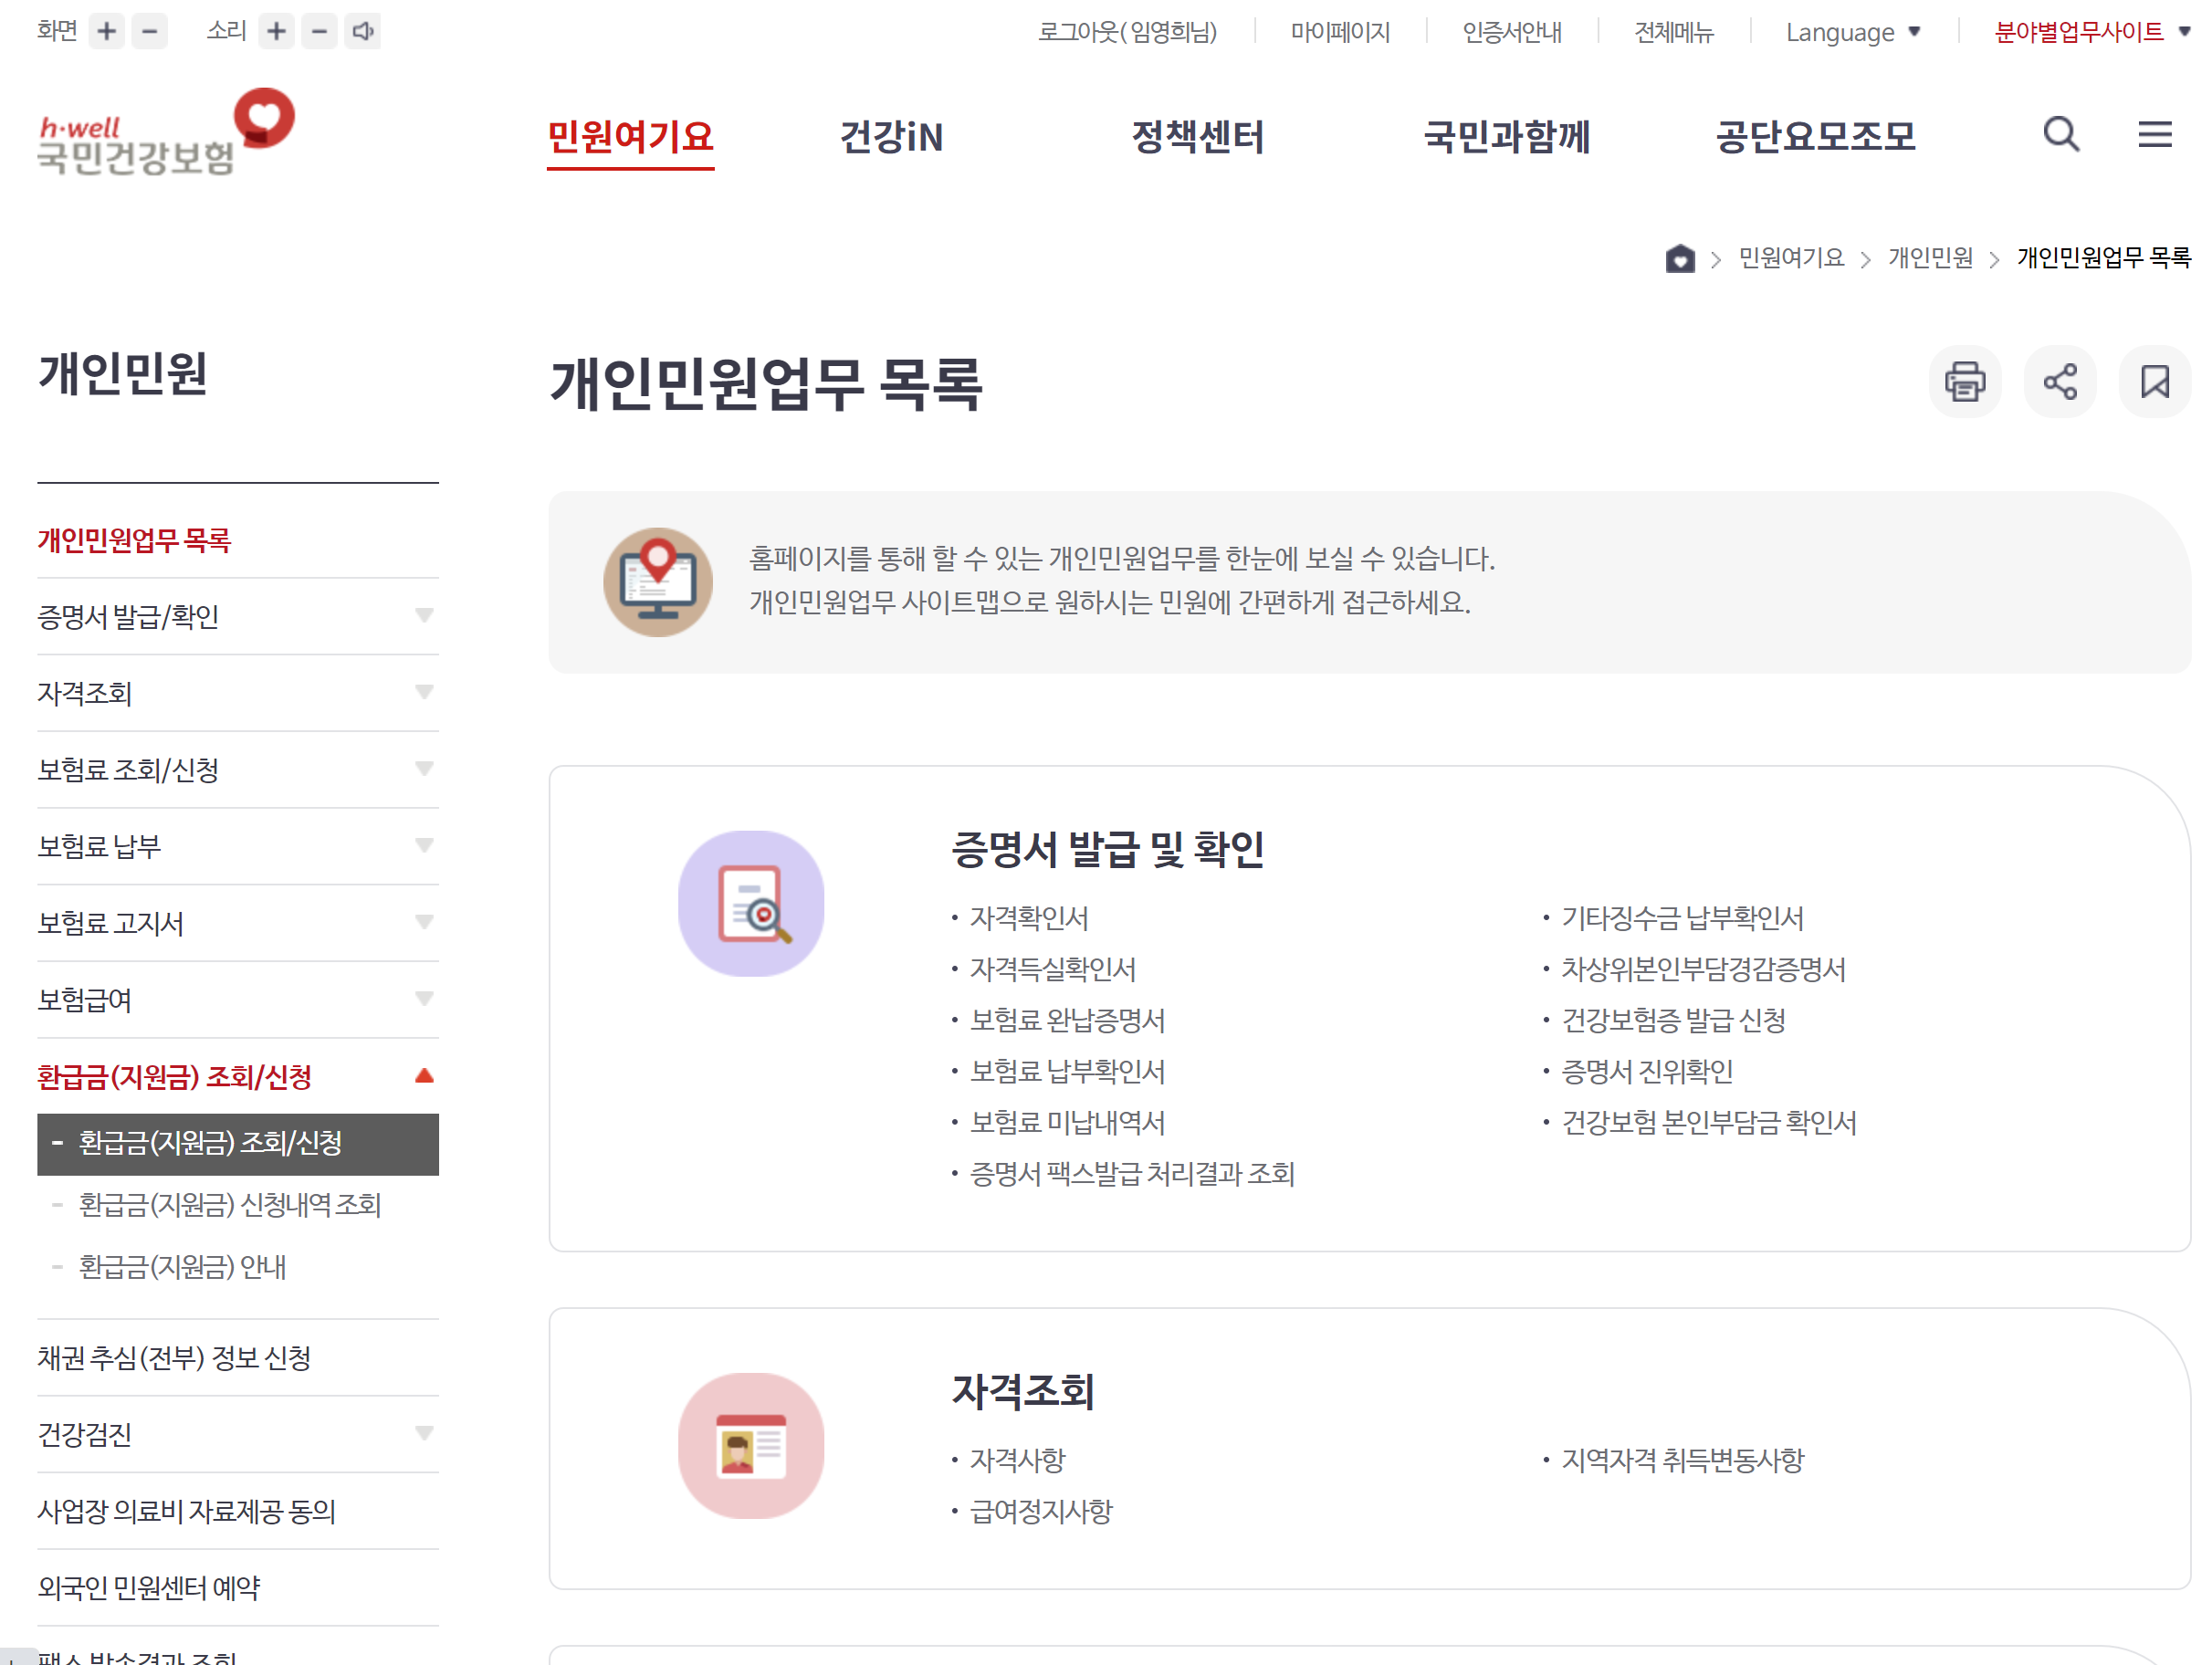Open 환급금(지원금) 신청내역 조회 submenu
The width and height of the screenshot is (2212, 1665).
(230, 1206)
